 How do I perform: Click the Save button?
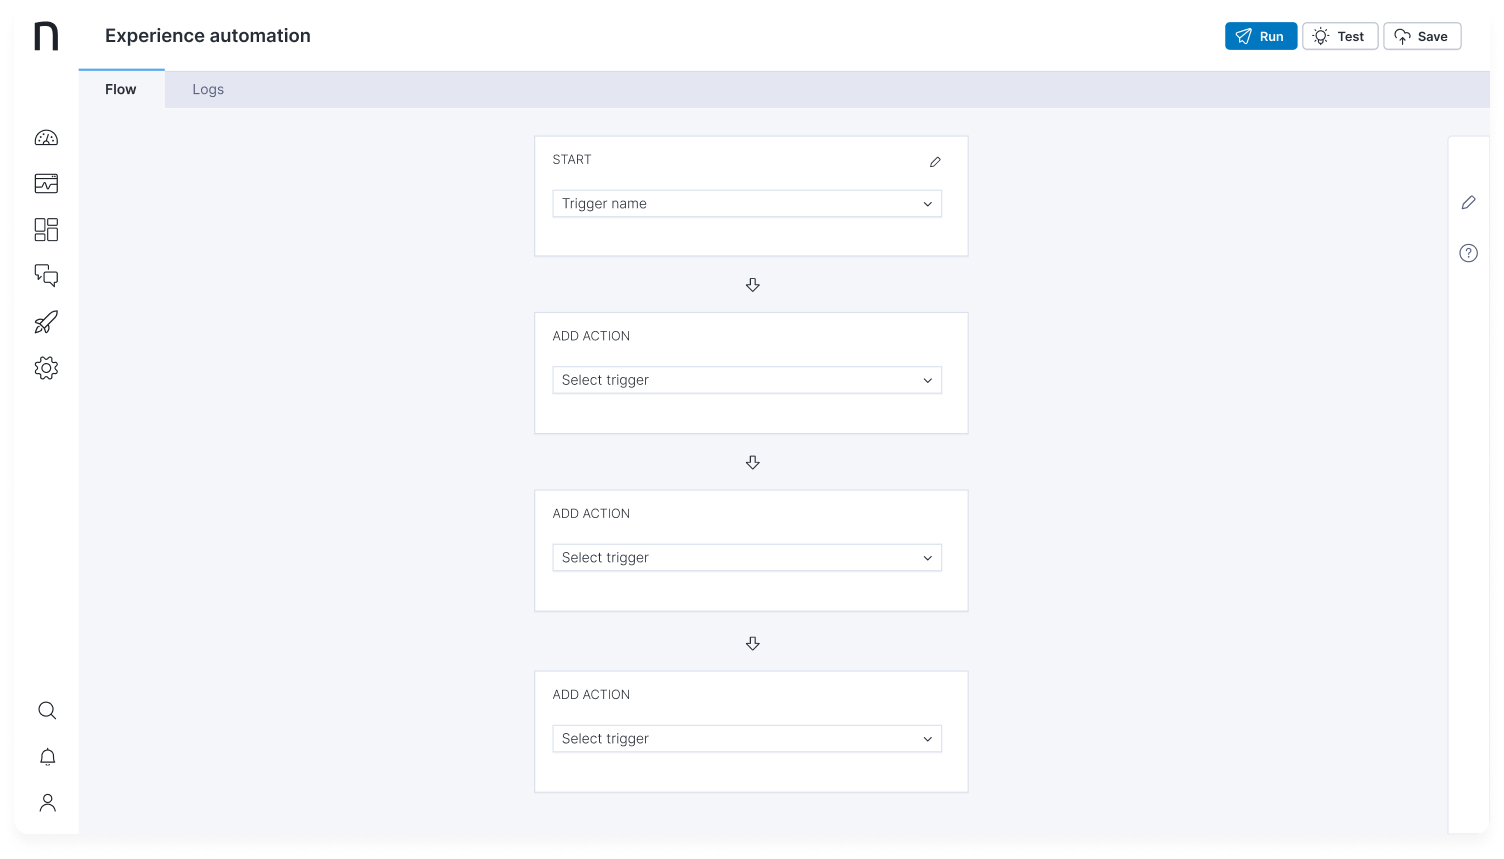(x=1421, y=37)
